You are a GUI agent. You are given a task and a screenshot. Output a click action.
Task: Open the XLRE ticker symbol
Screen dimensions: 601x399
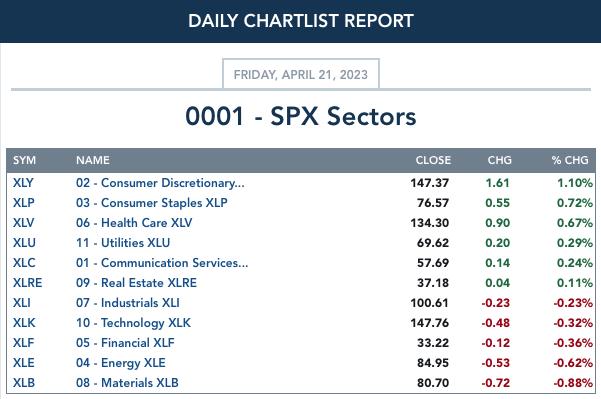pyautogui.click(x=27, y=282)
